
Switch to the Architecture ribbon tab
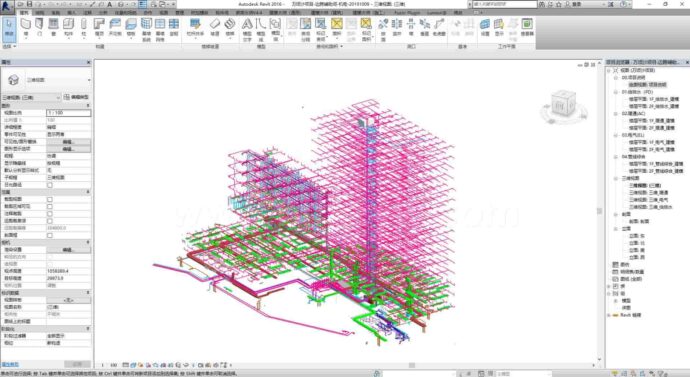click(x=24, y=12)
